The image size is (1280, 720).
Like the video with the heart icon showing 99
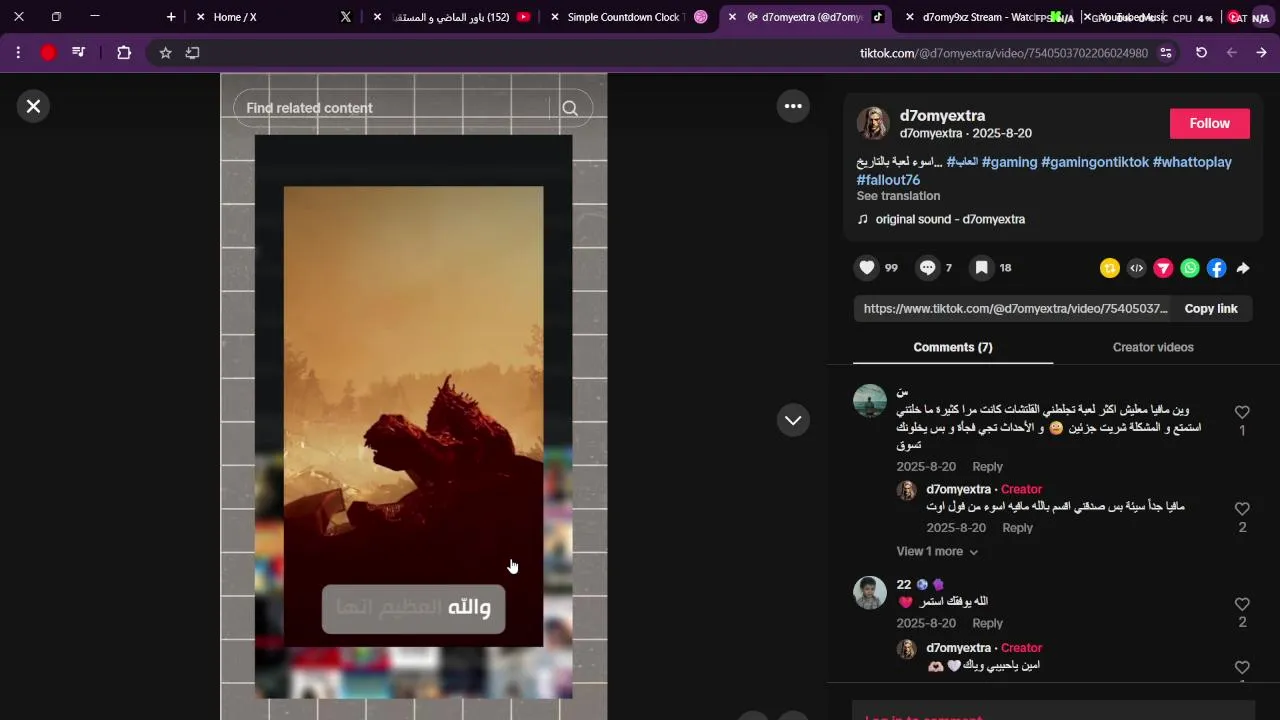(x=867, y=267)
